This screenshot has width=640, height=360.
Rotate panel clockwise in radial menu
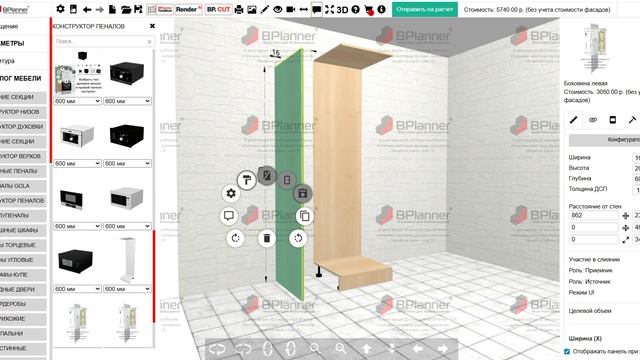[x=236, y=238]
